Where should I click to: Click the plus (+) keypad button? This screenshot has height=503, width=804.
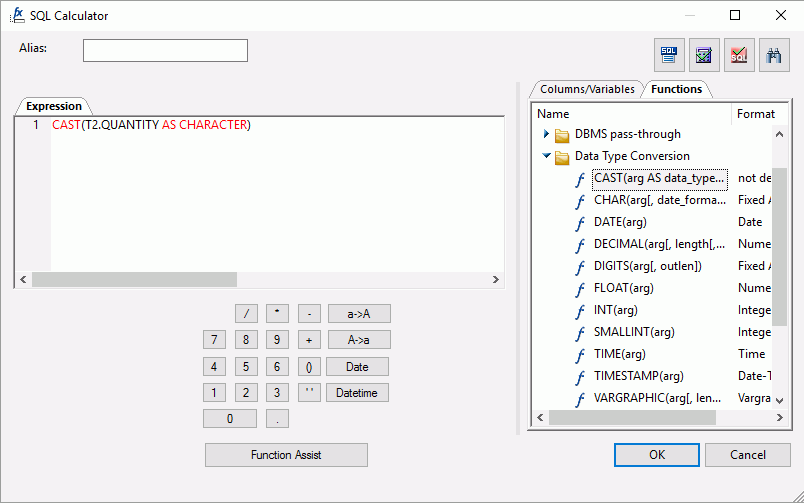tap(309, 340)
